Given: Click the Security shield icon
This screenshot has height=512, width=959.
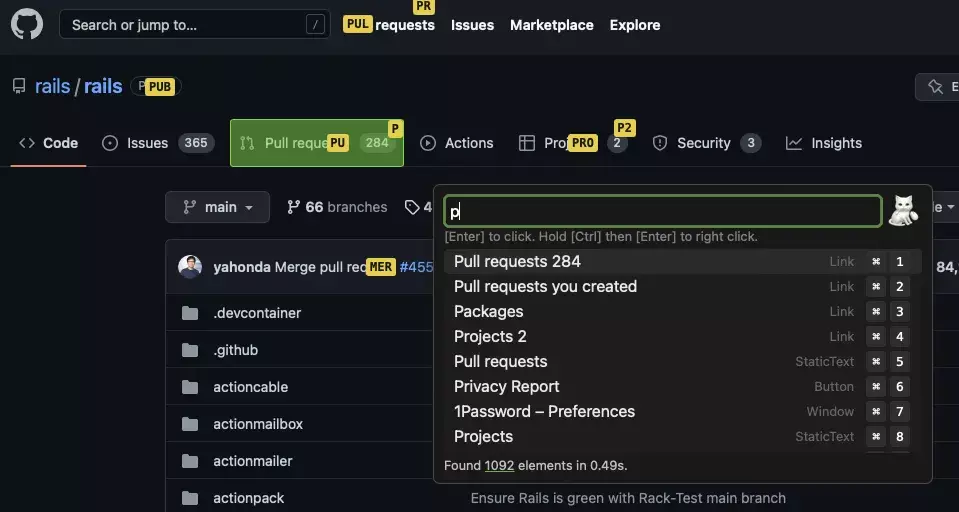Looking at the screenshot, I should coord(660,143).
